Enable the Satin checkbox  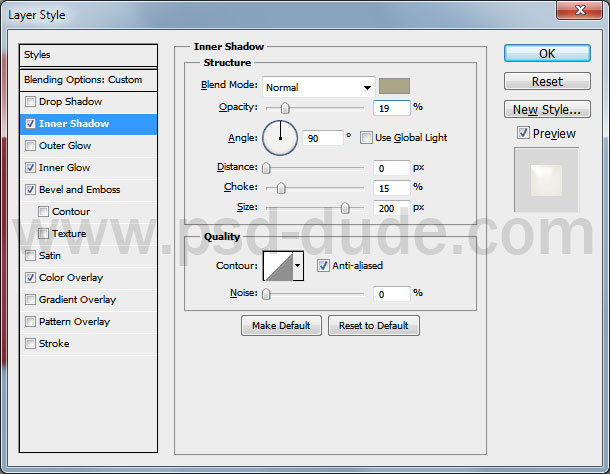(x=30, y=256)
